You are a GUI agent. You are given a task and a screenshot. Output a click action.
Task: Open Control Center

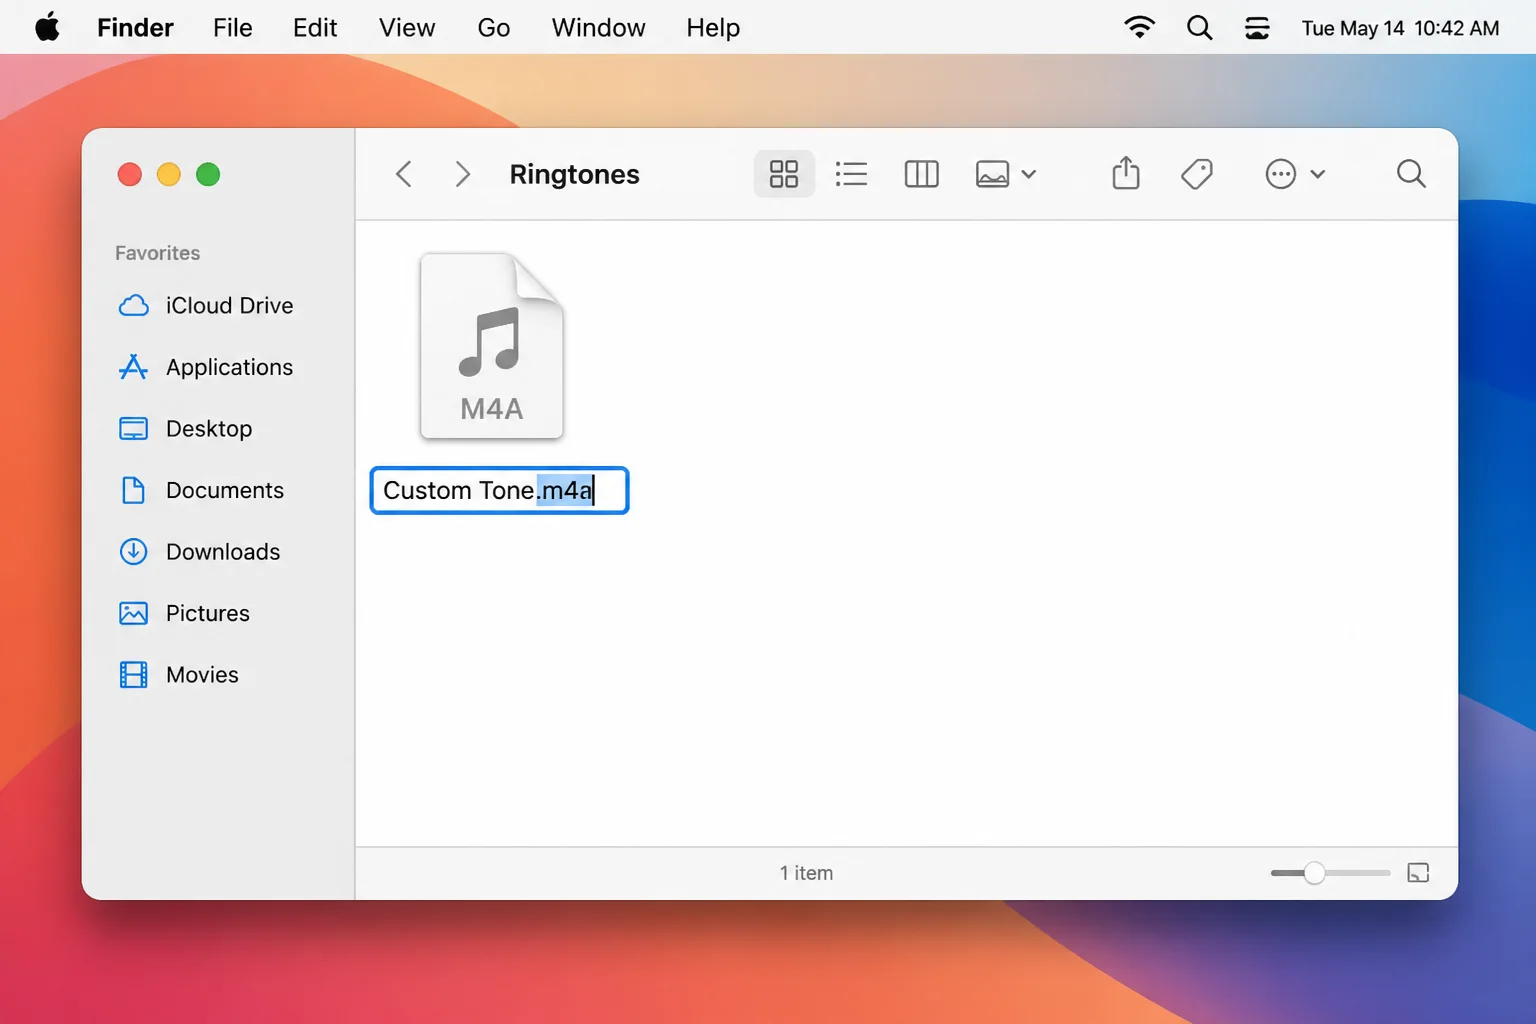pyautogui.click(x=1257, y=27)
